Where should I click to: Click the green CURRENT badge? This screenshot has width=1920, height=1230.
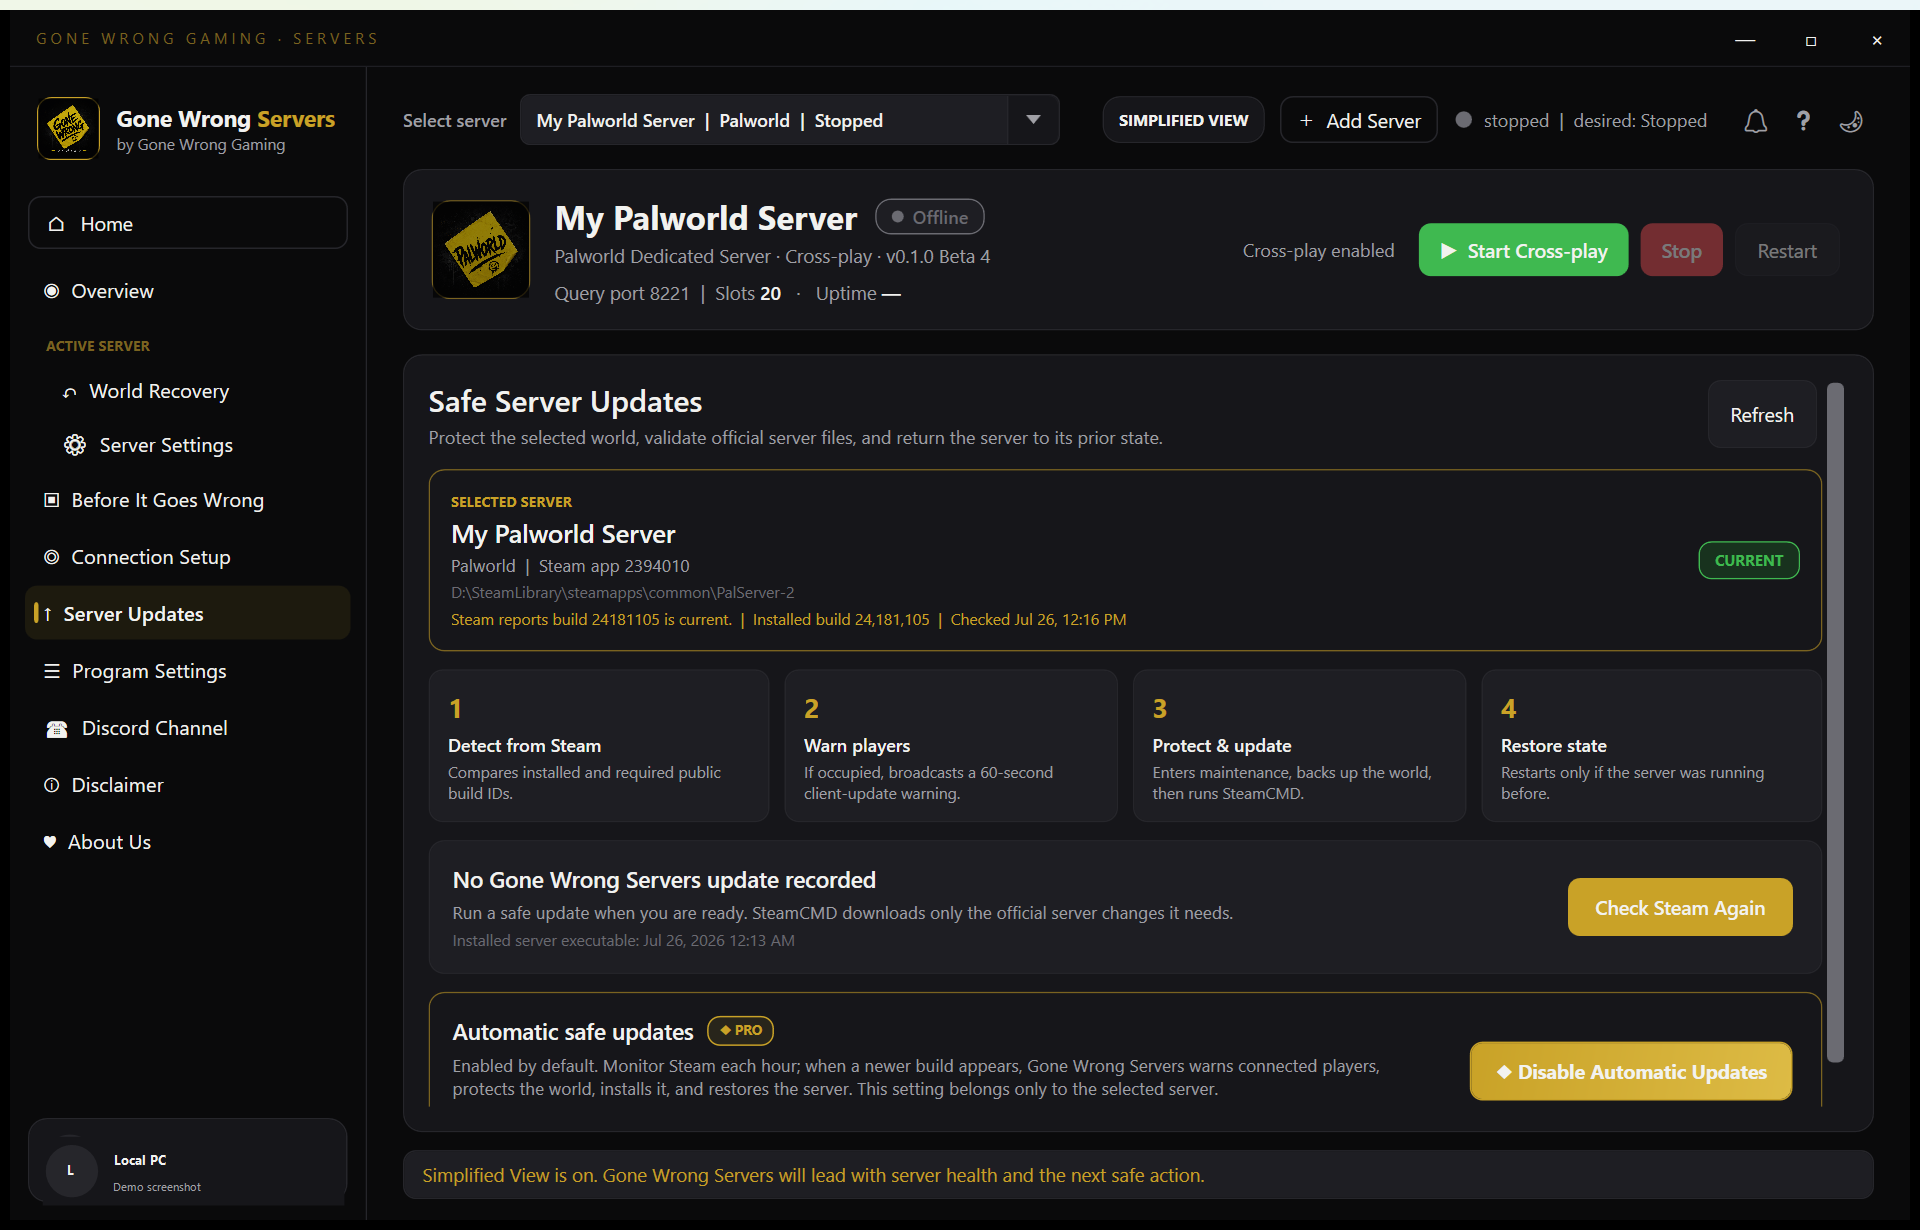[x=1748, y=560]
